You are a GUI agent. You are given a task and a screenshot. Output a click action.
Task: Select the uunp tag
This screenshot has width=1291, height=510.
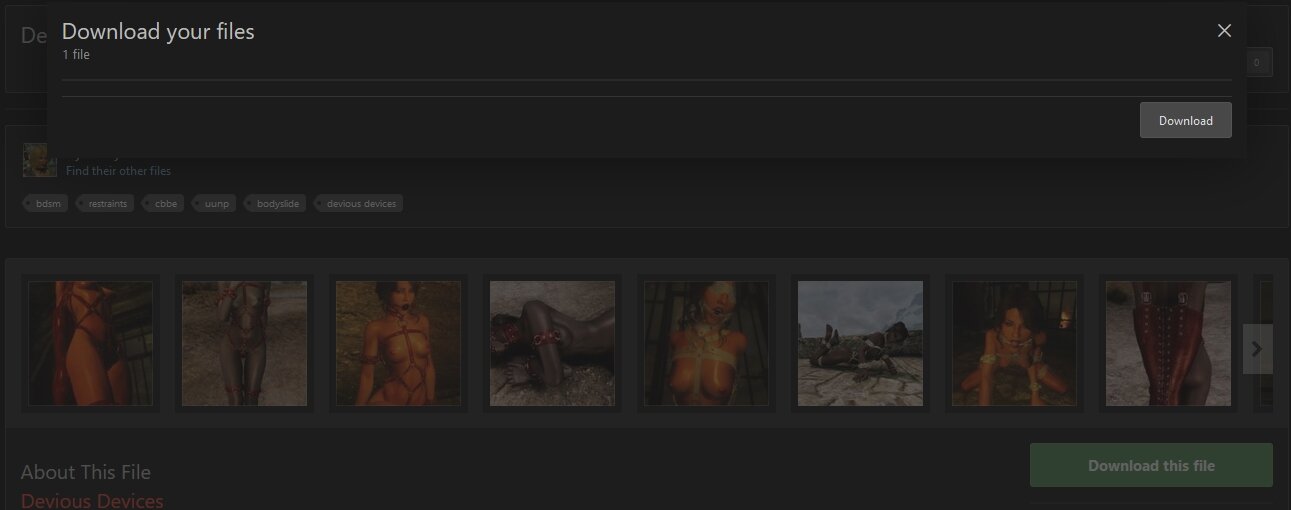point(215,204)
